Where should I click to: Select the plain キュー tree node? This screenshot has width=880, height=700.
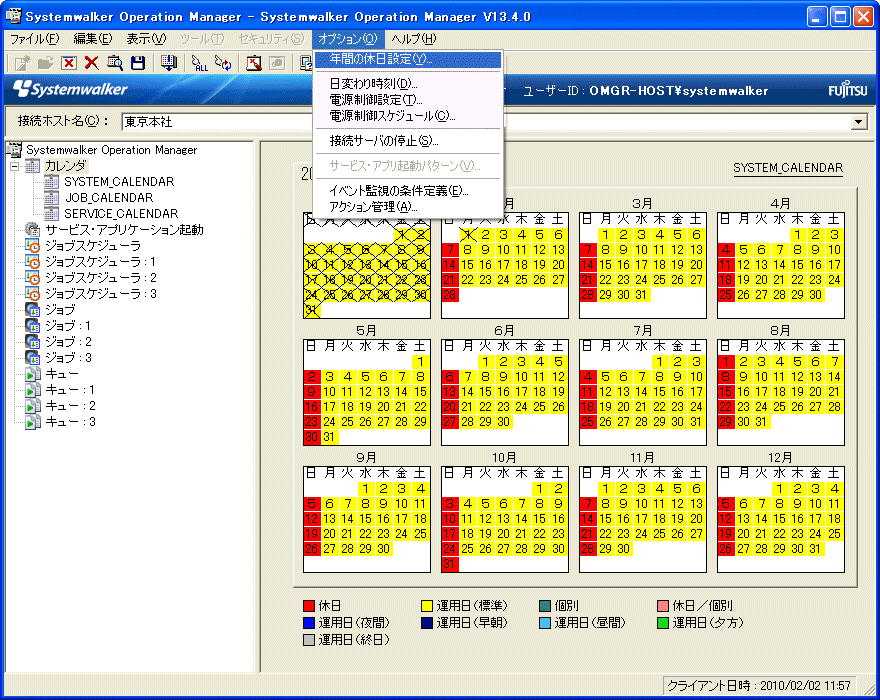coord(62,374)
